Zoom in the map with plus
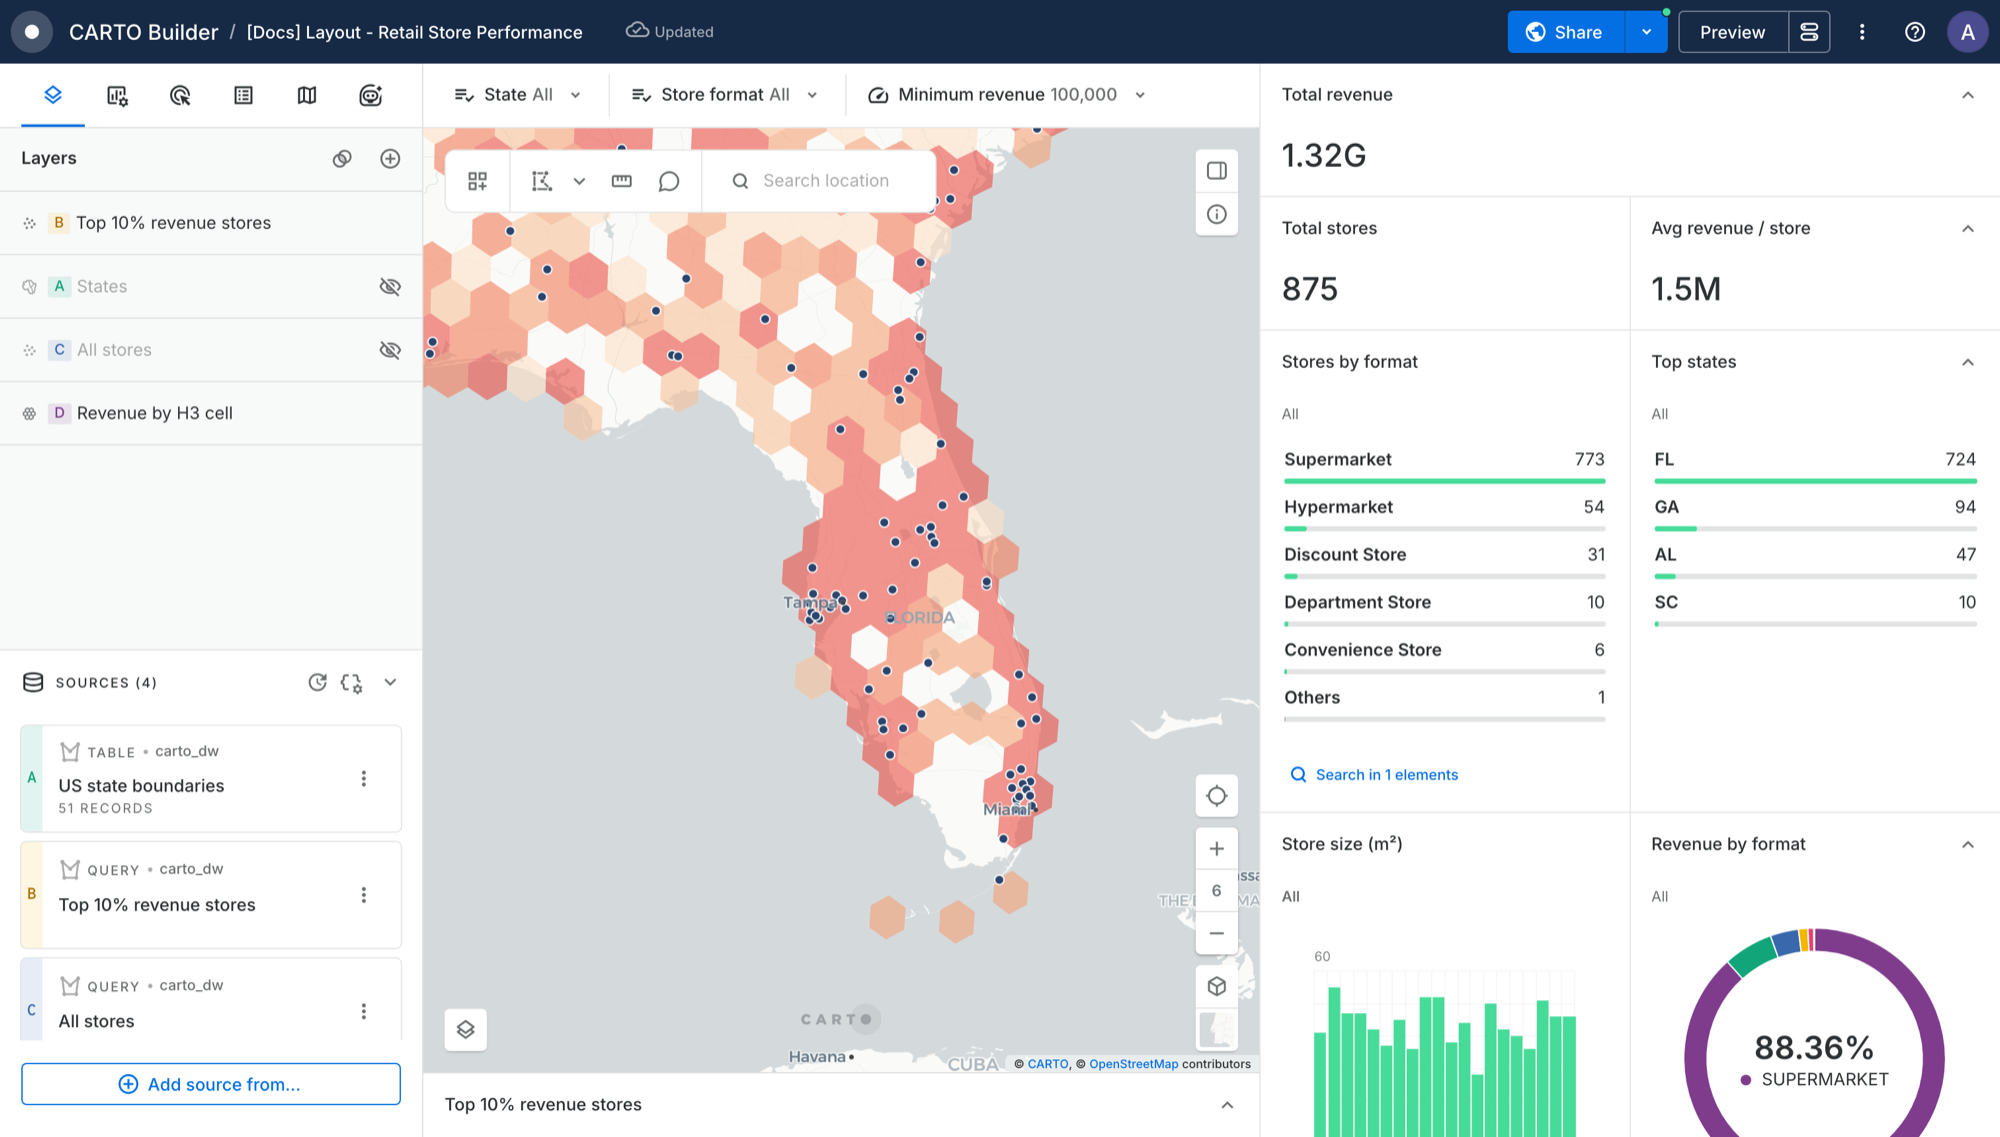This screenshot has height=1137, width=2000. coord(1217,849)
